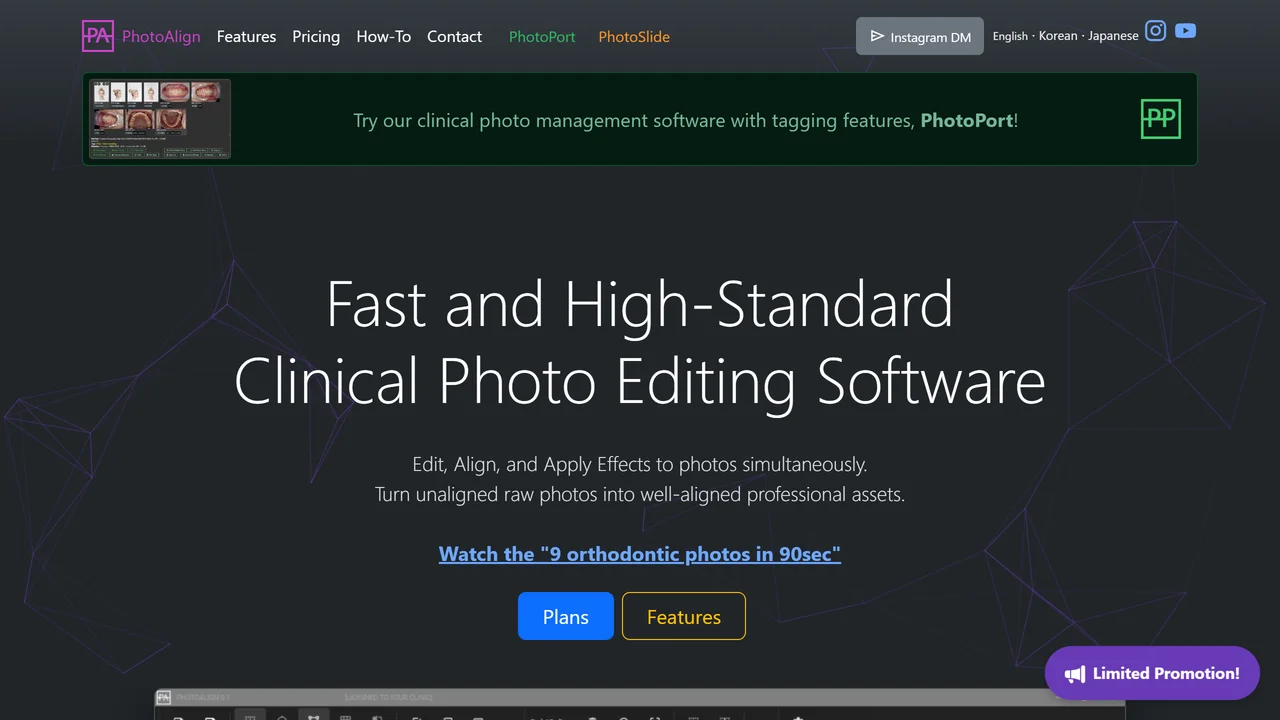Click the "Turn unaligned raw photos" subtitle line
Screen dimensions: 1280x720
(640, 494)
